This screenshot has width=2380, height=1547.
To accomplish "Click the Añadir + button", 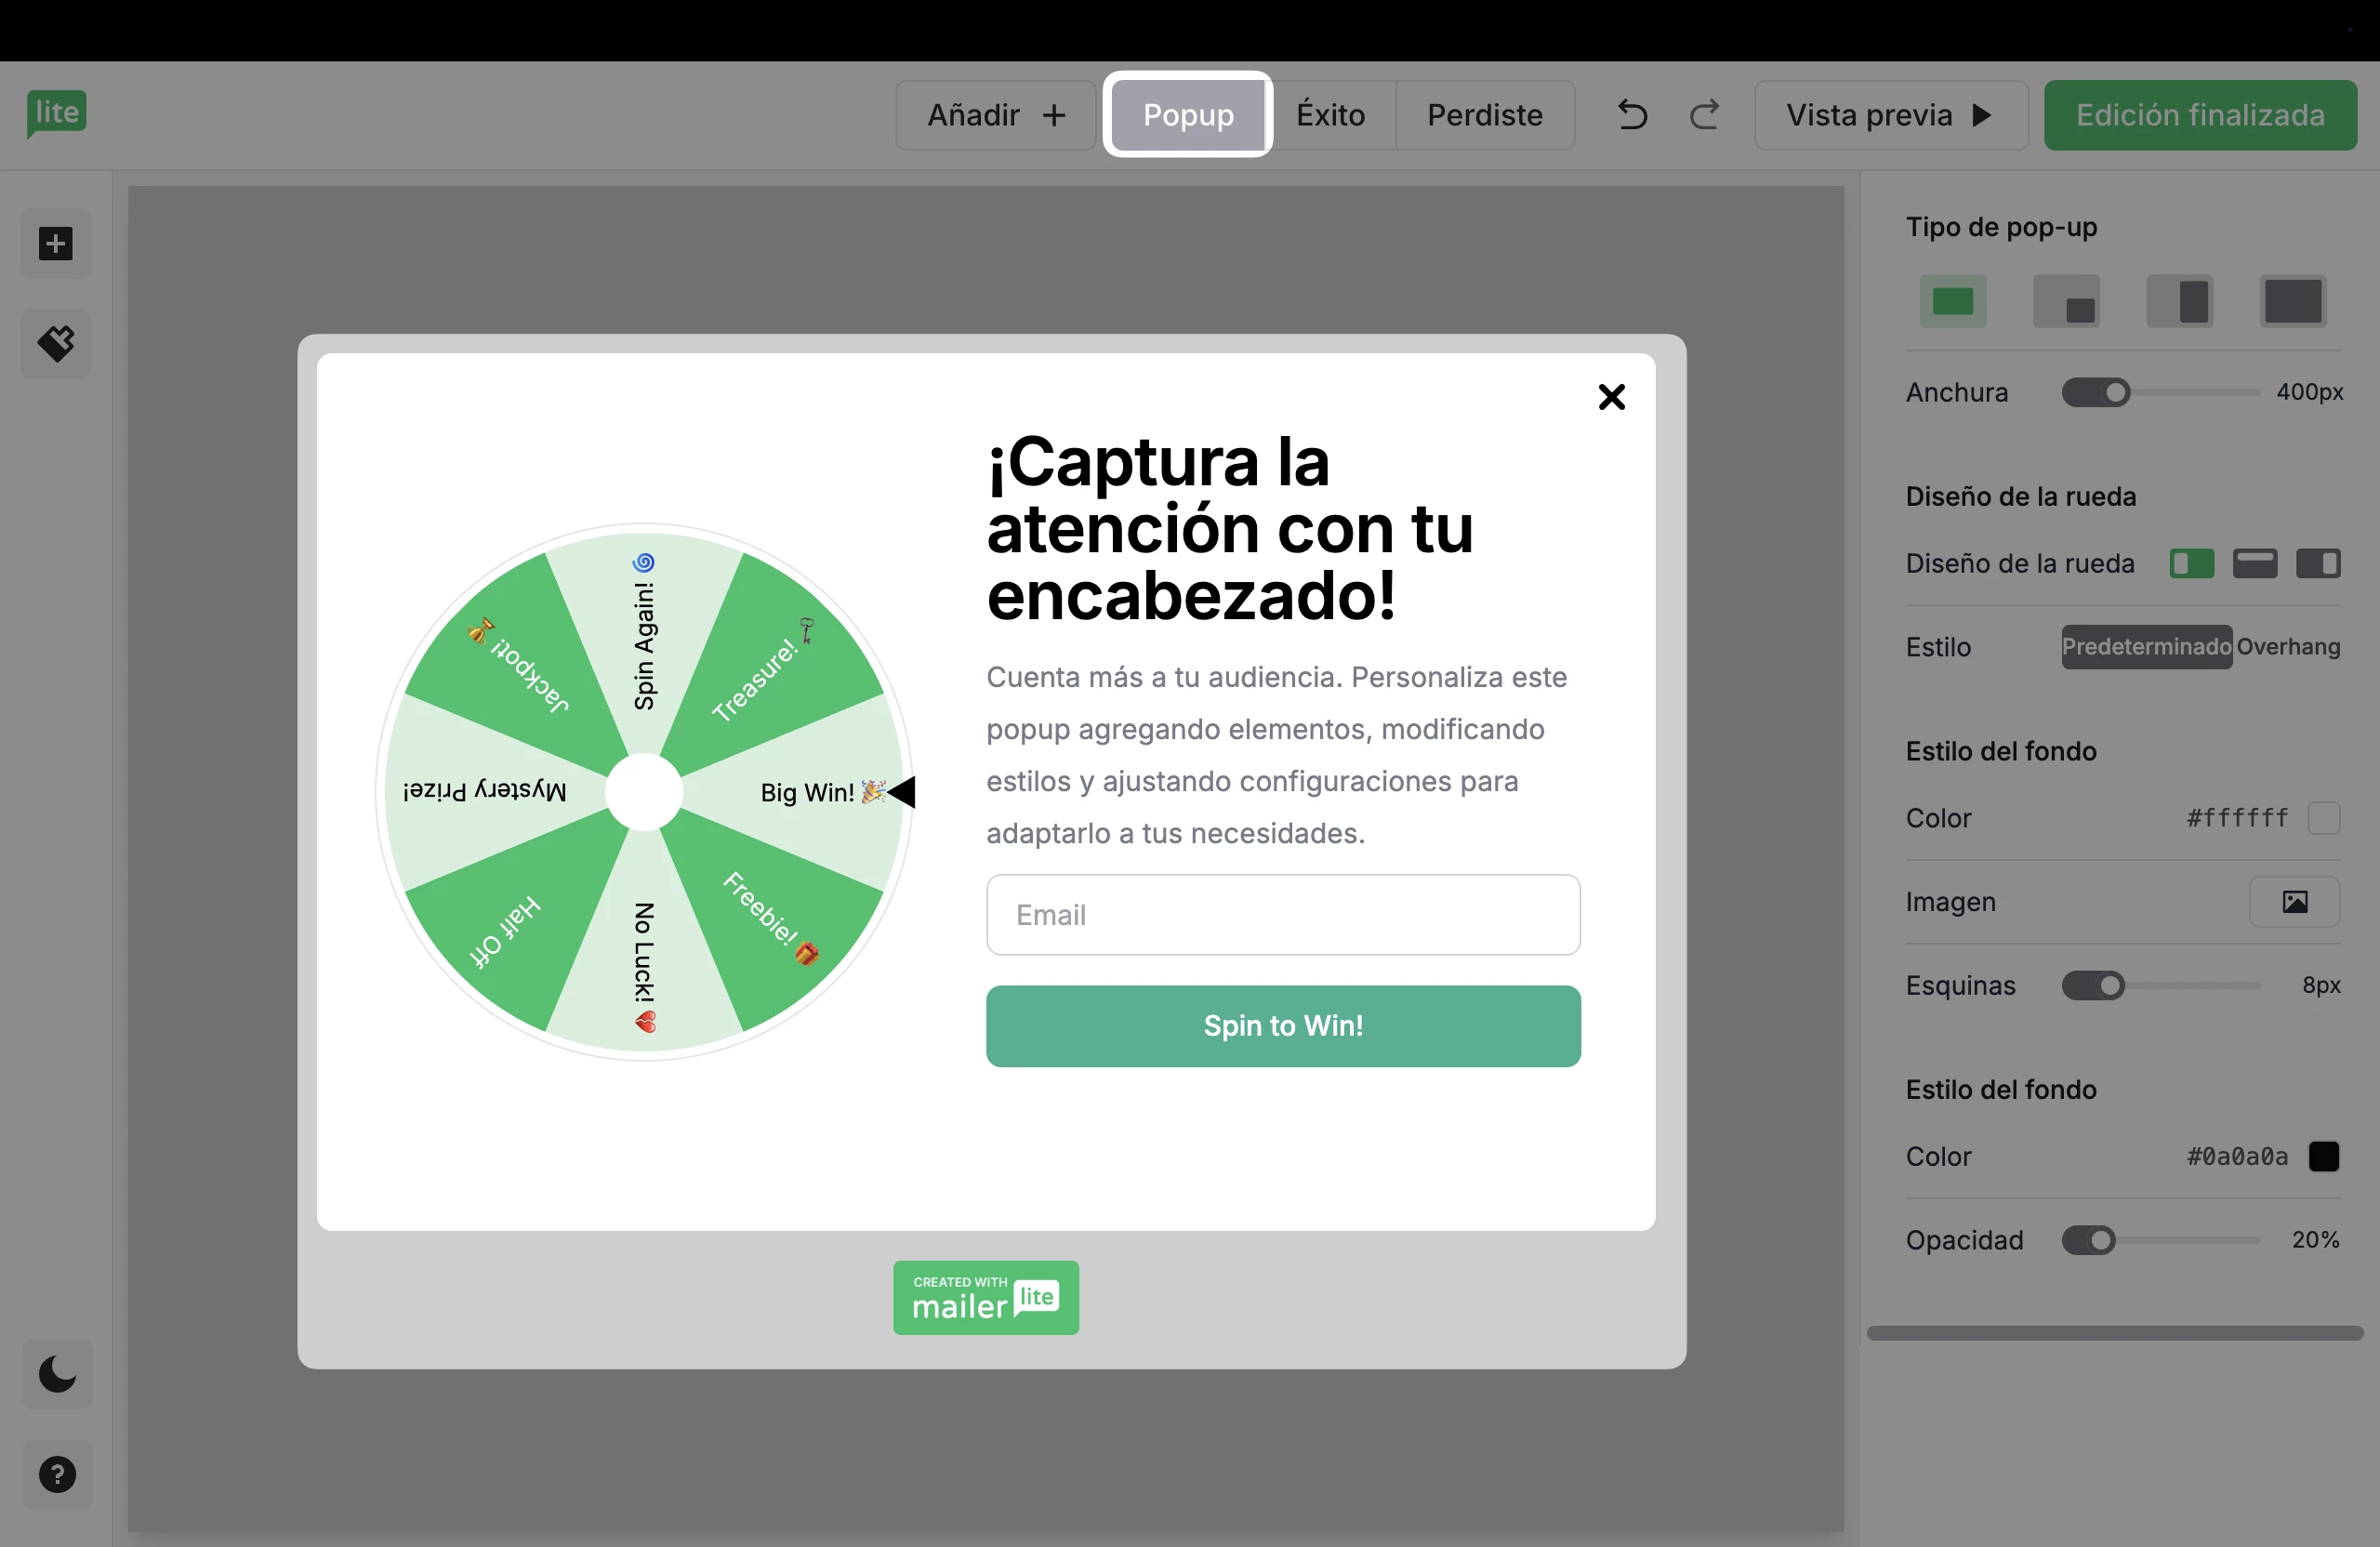I will tap(995, 115).
